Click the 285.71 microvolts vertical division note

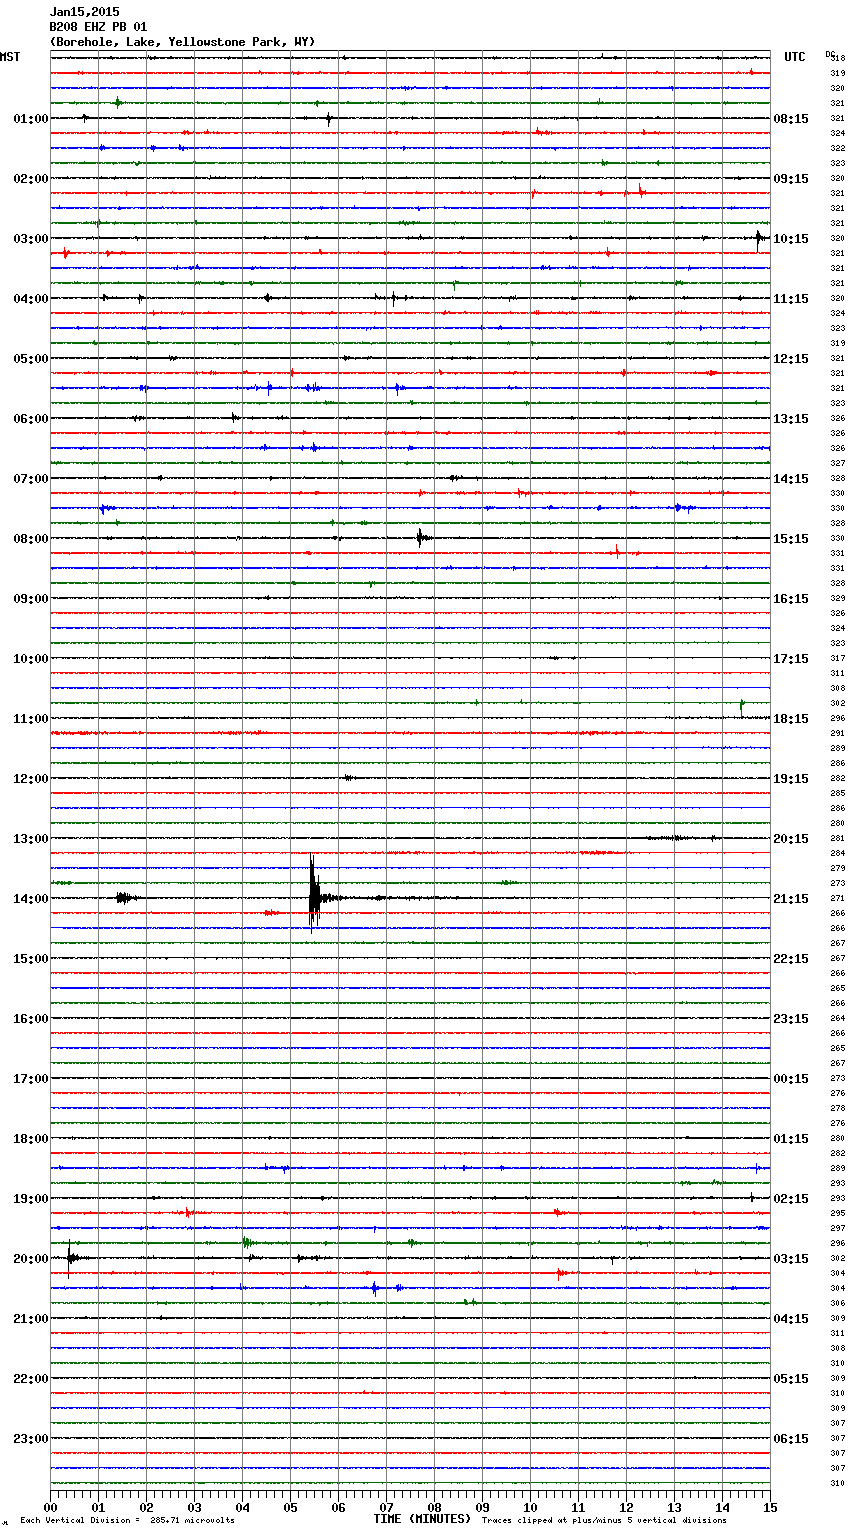tap(127, 1521)
